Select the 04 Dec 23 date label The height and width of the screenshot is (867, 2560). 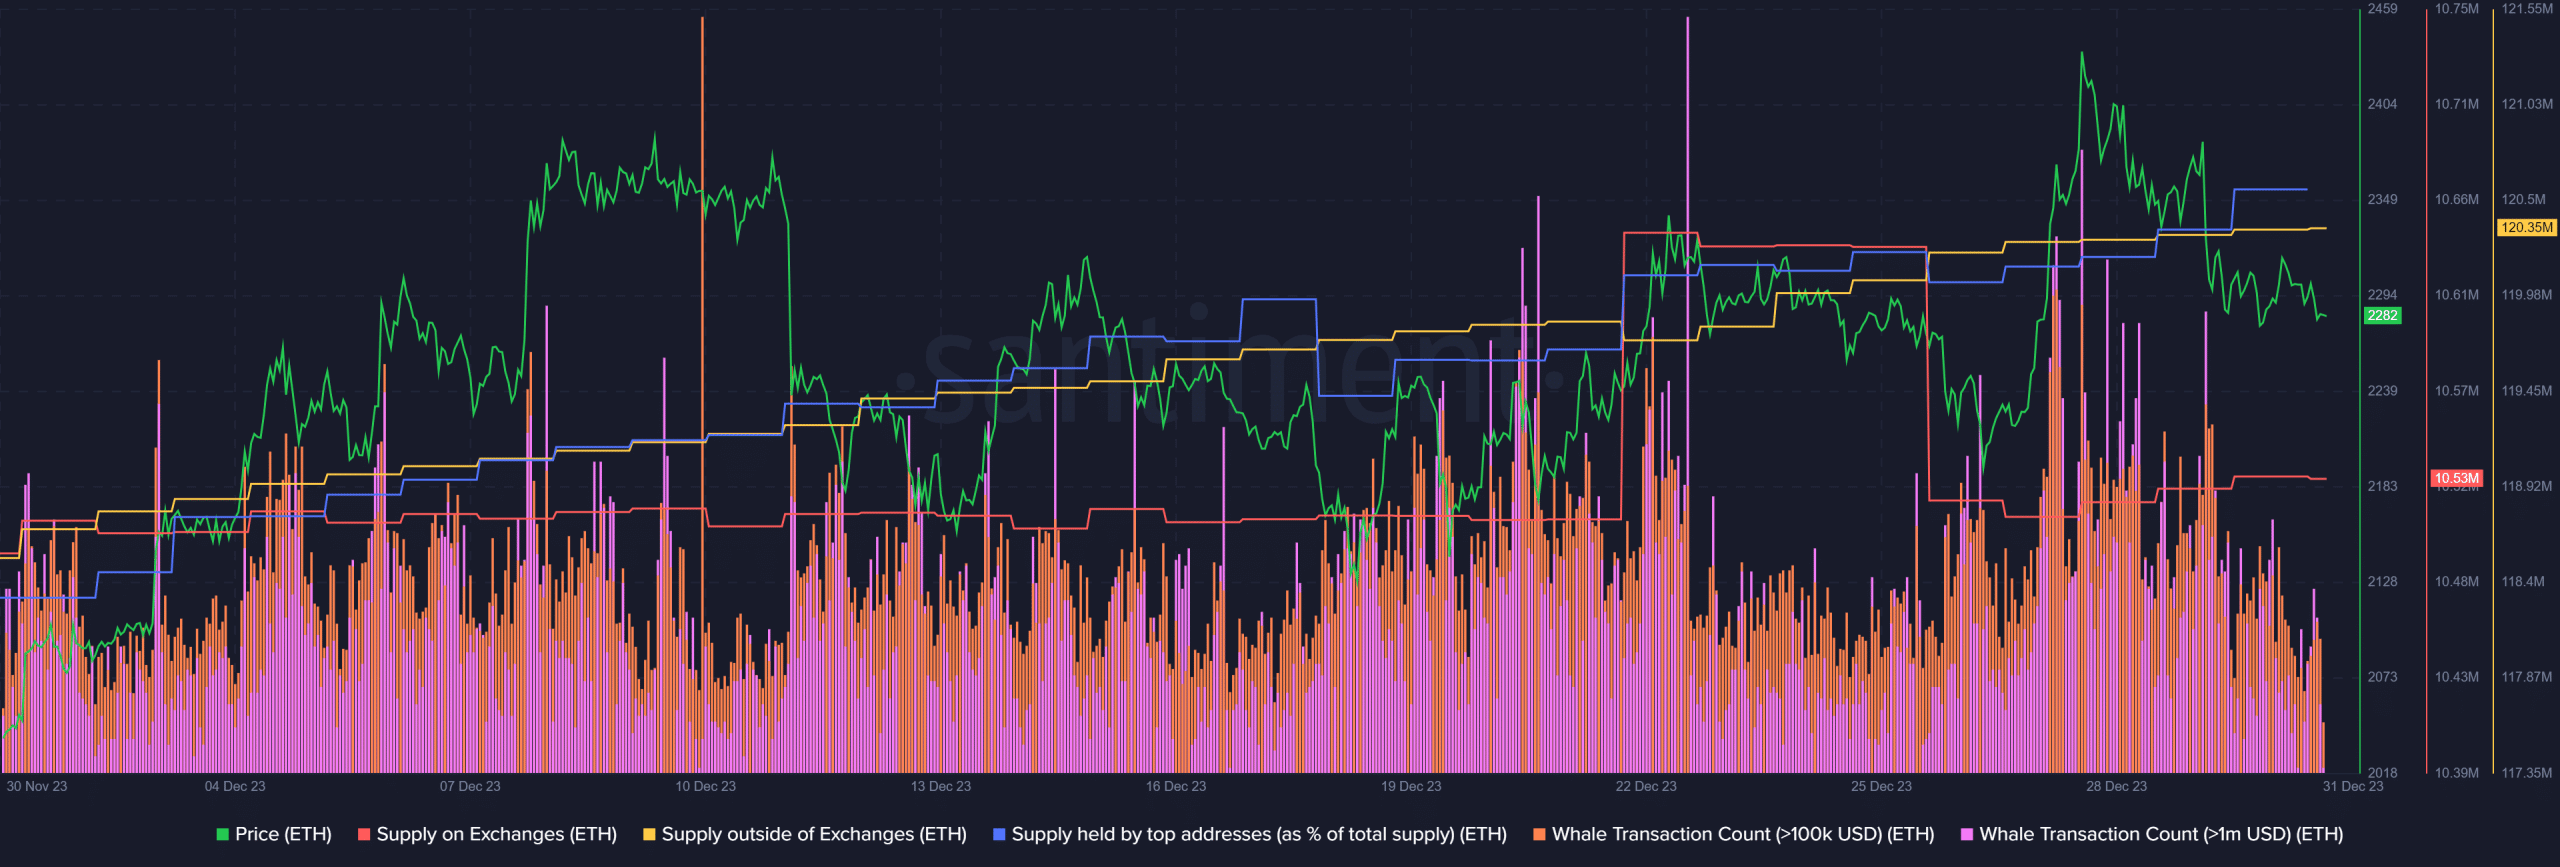(235, 786)
